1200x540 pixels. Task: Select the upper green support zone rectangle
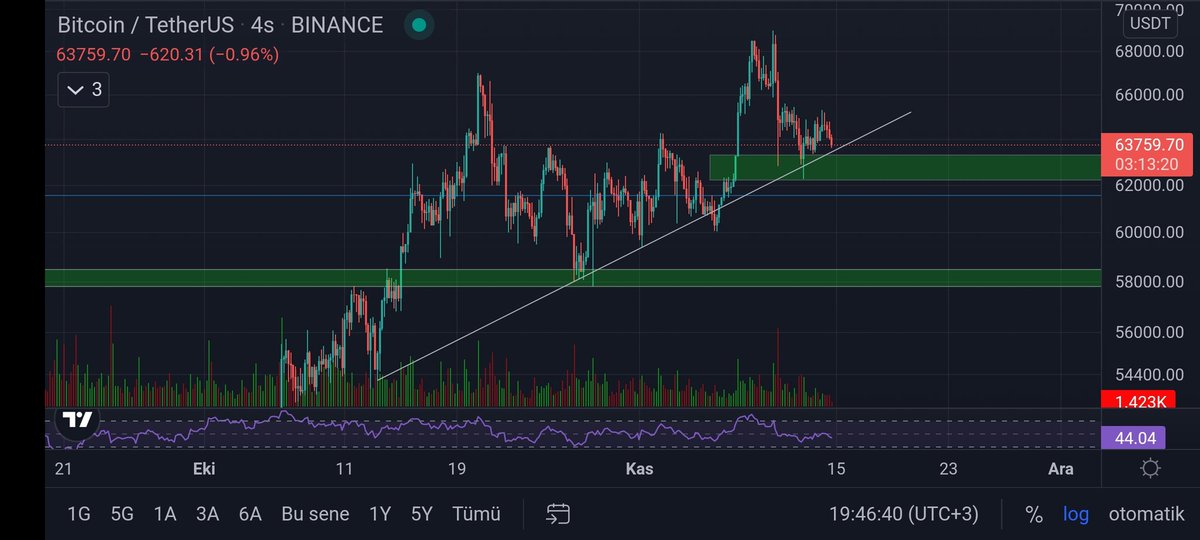click(905, 167)
